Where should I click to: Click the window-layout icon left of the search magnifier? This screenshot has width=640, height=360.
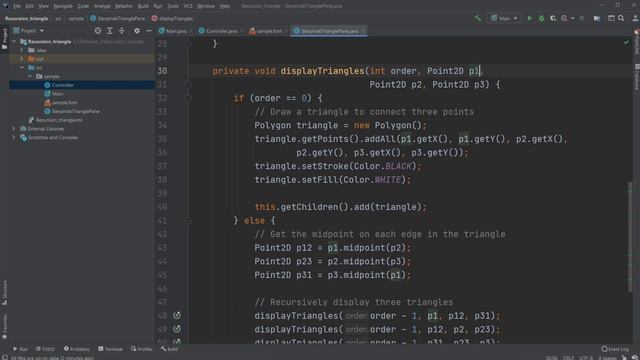pos(611,18)
